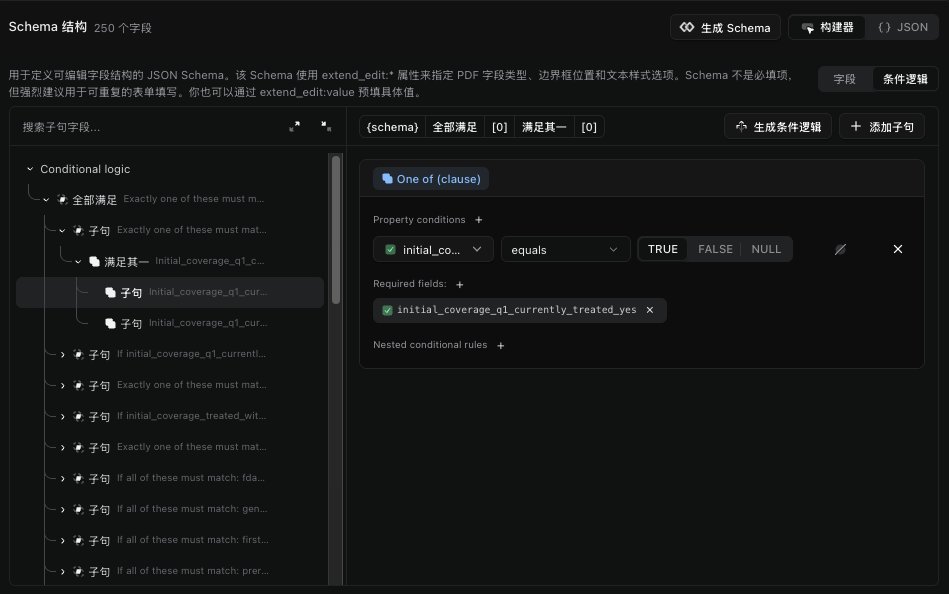
Task: Remove the property condition with X
Action: pos(898,249)
